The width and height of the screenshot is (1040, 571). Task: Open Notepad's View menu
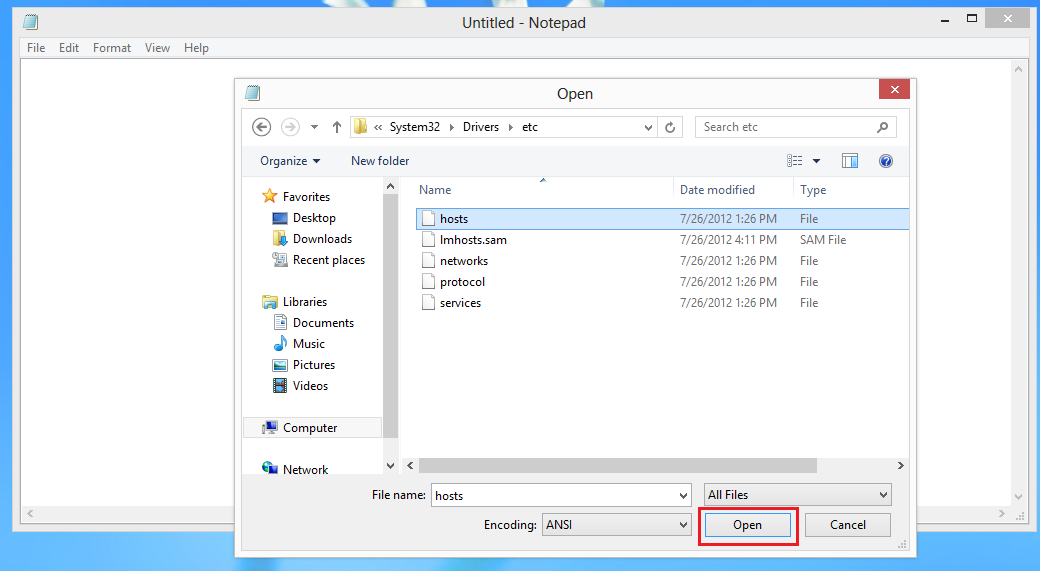[x=157, y=48]
